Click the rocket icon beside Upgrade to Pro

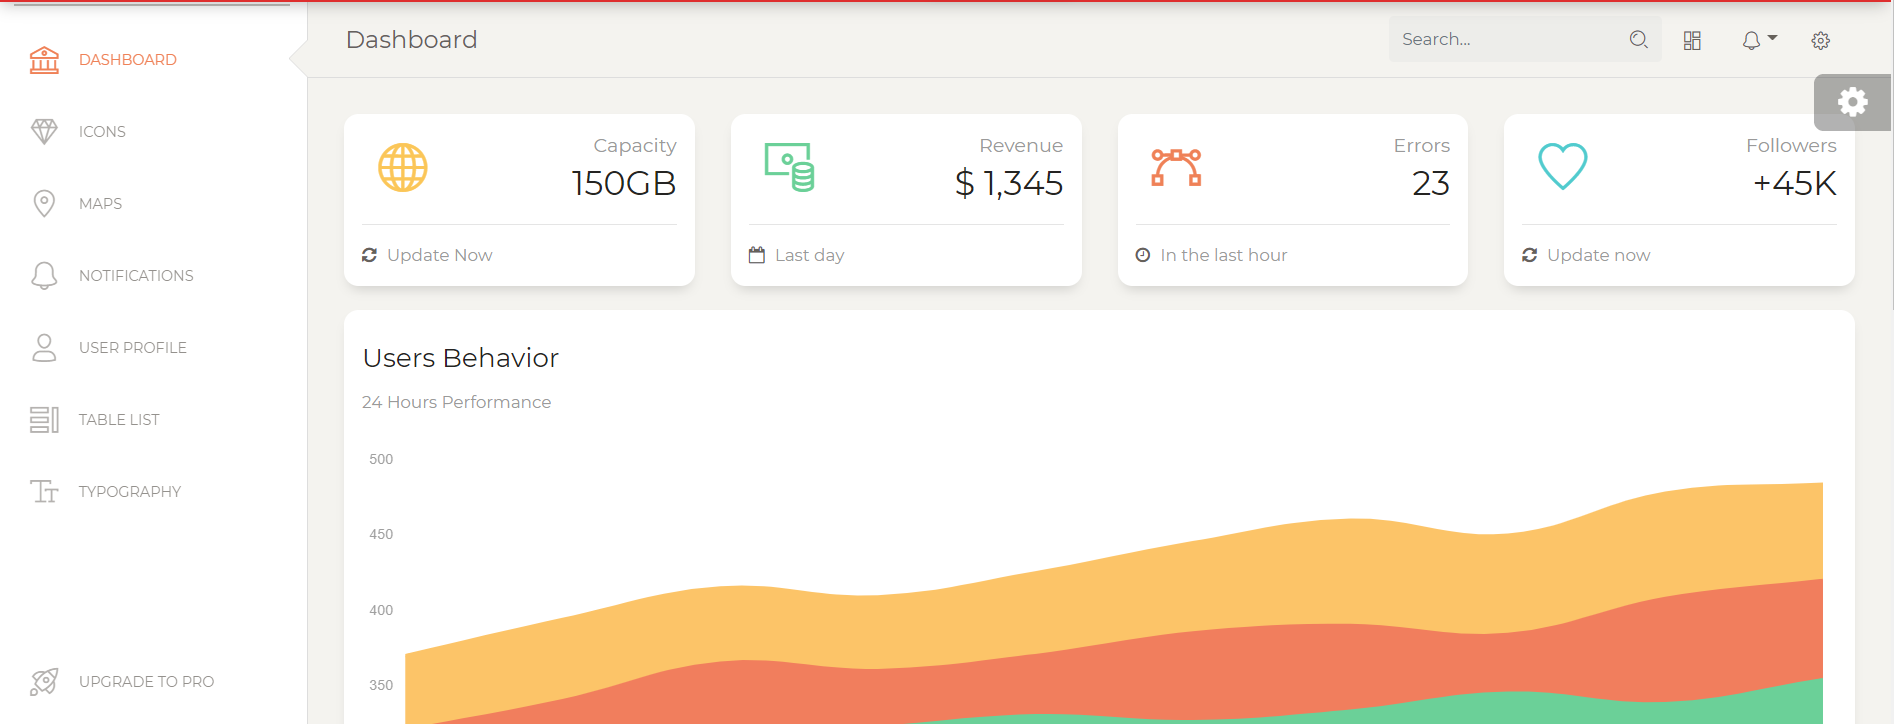point(44,682)
